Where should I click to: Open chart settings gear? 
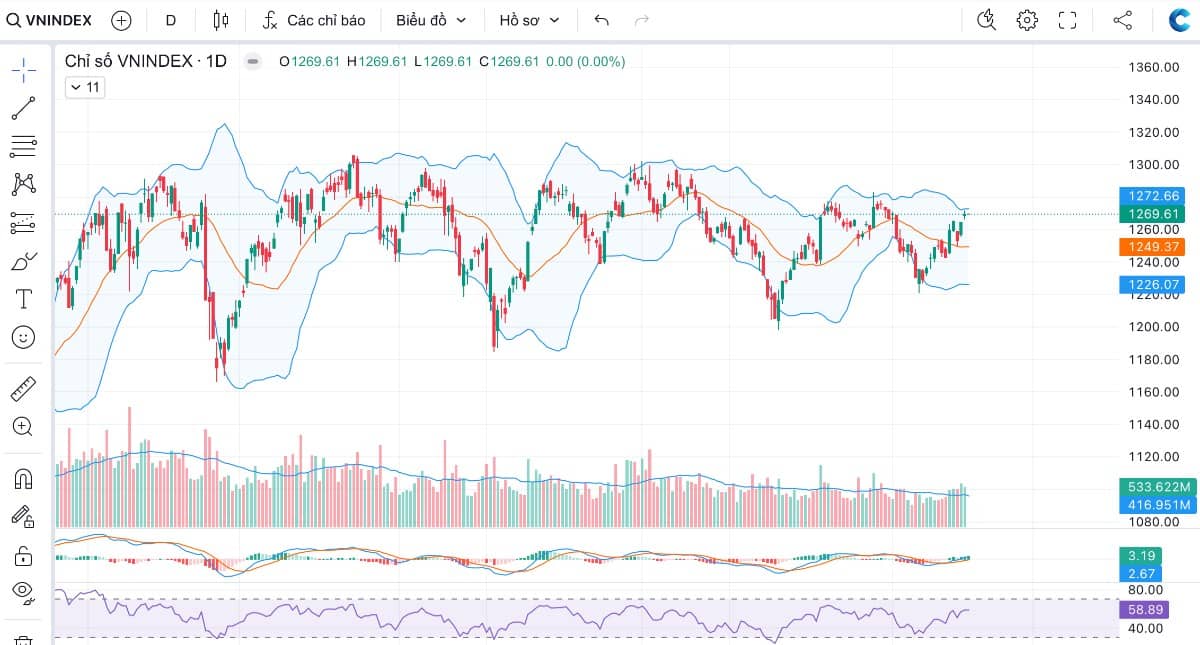(1027, 20)
